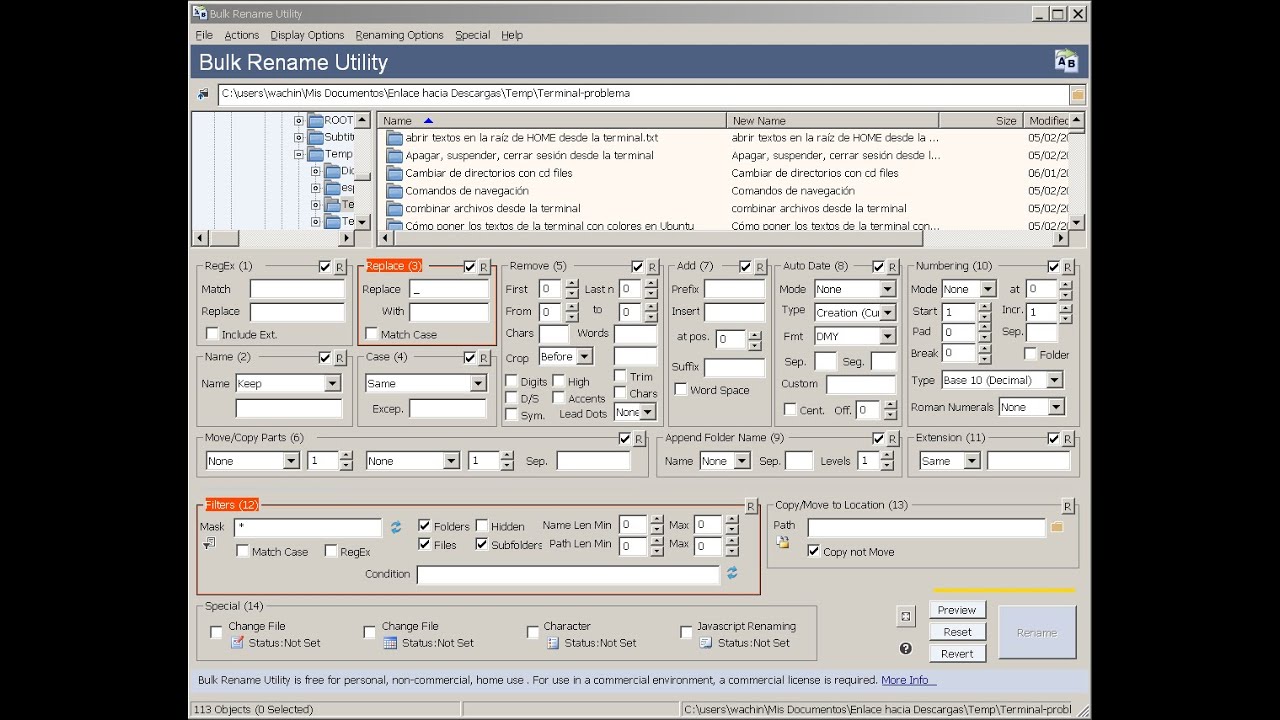Open the Crop Before dropdown

tap(585, 357)
